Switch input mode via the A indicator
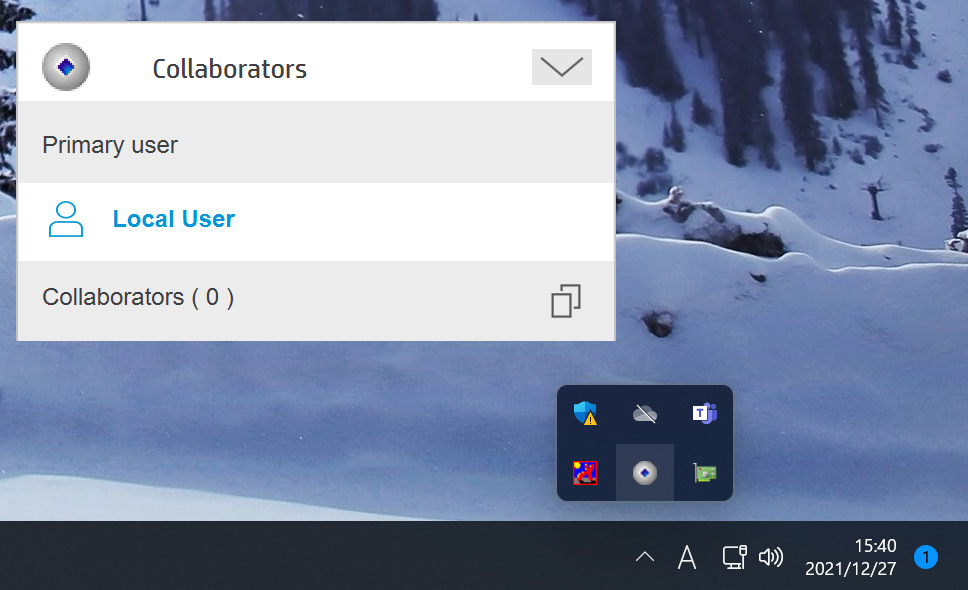This screenshot has width=968, height=590. (686, 557)
